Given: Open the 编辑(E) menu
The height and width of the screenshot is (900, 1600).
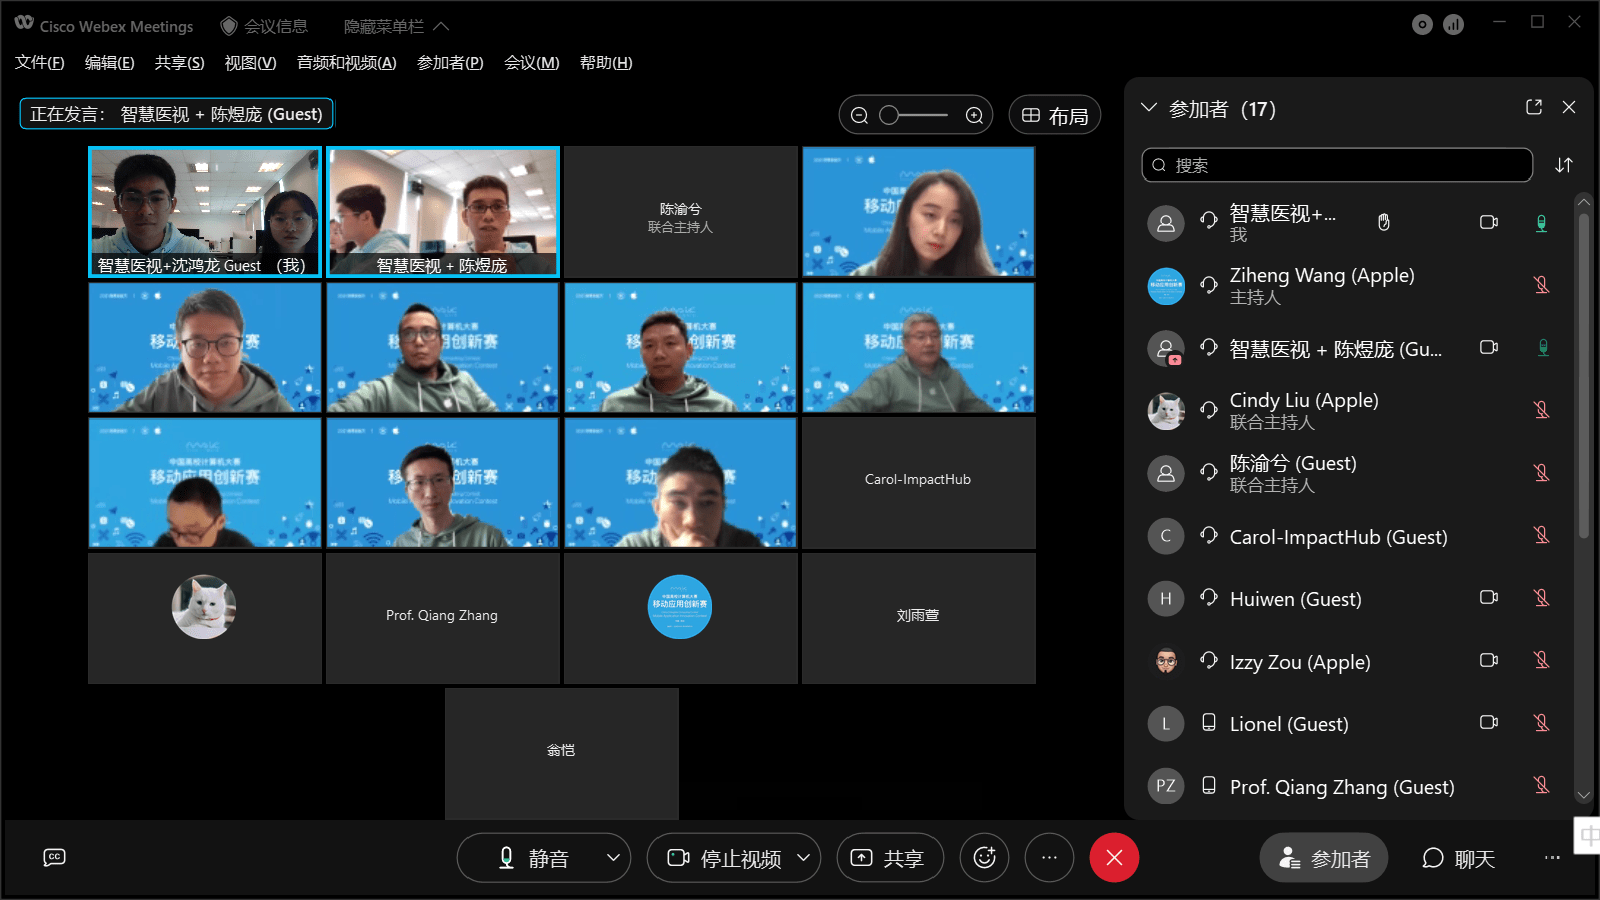Looking at the screenshot, I should pos(110,62).
